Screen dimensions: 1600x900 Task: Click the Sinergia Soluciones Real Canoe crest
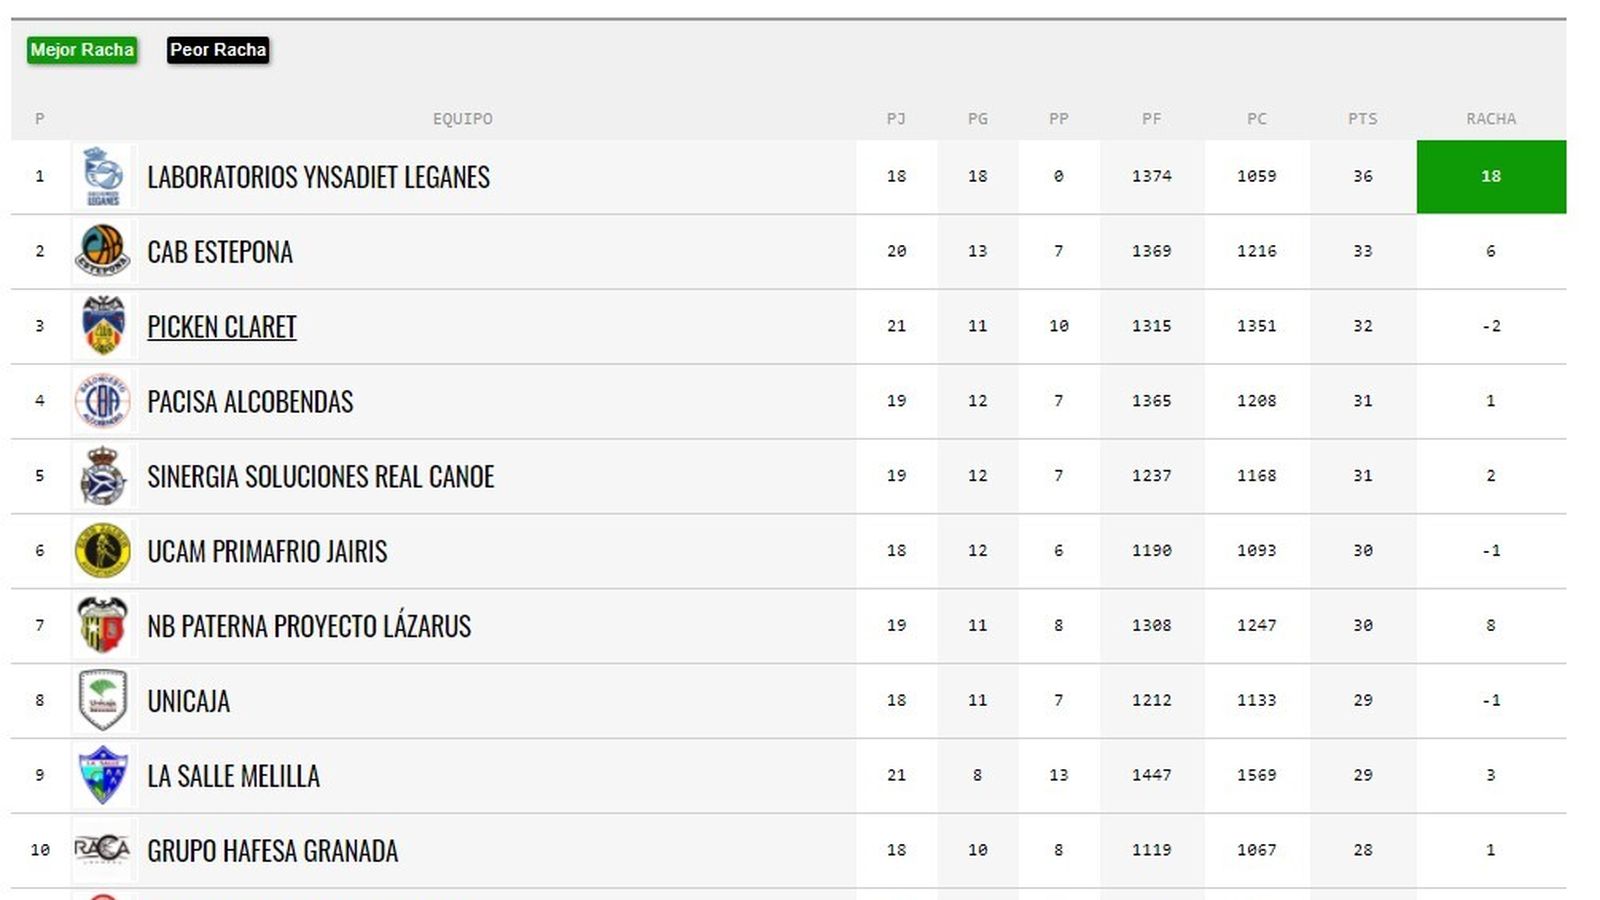tap(104, 476)
